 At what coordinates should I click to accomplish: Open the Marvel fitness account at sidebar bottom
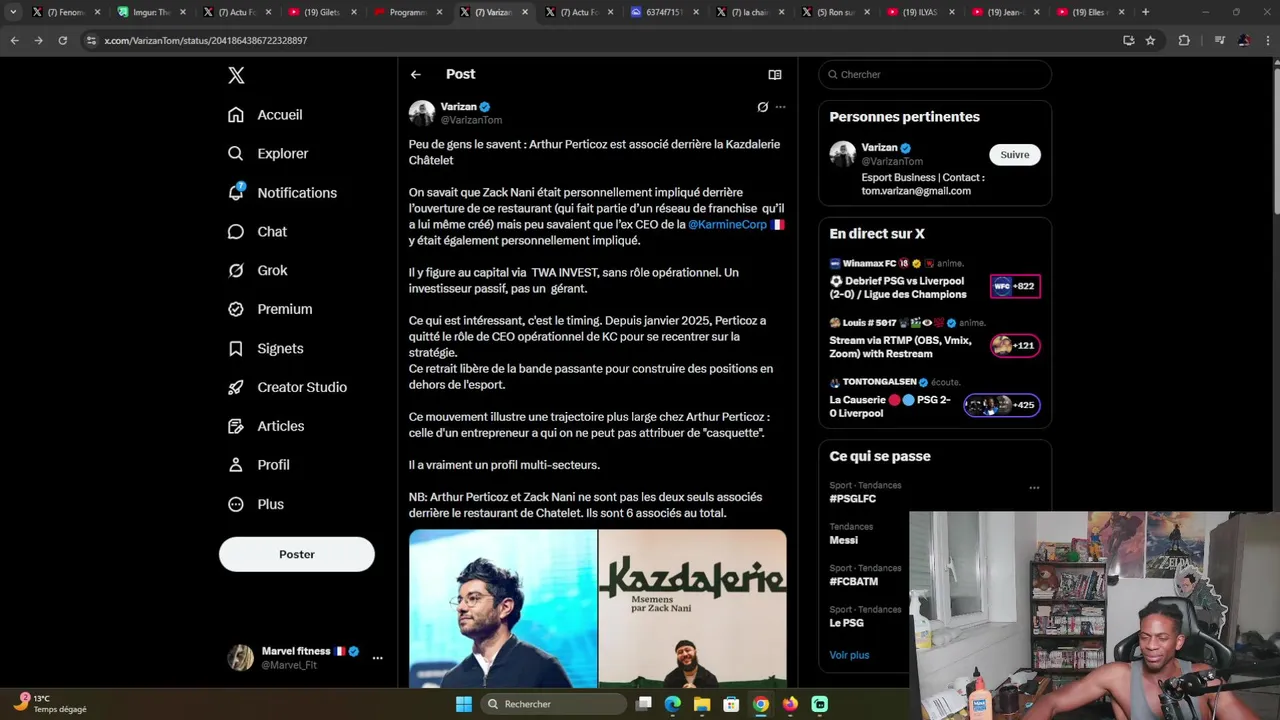307,657
